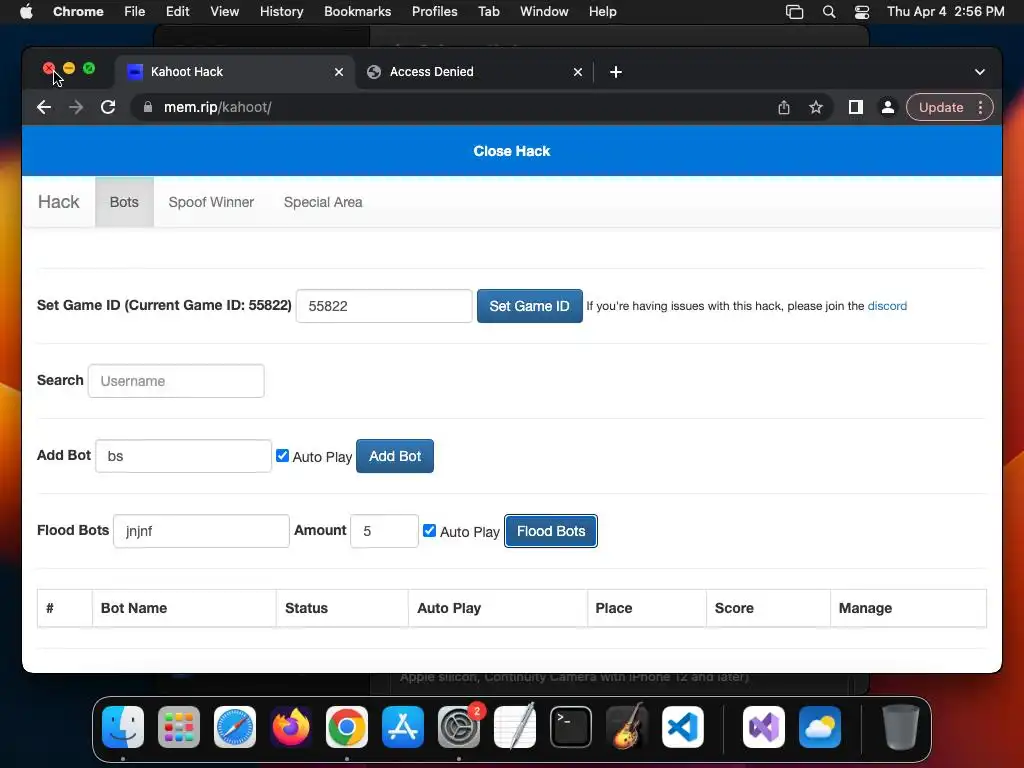This screenshot has width=1024, height=768.
Task: Open the Bookmarks menu
Action: [x=357, y=12]
